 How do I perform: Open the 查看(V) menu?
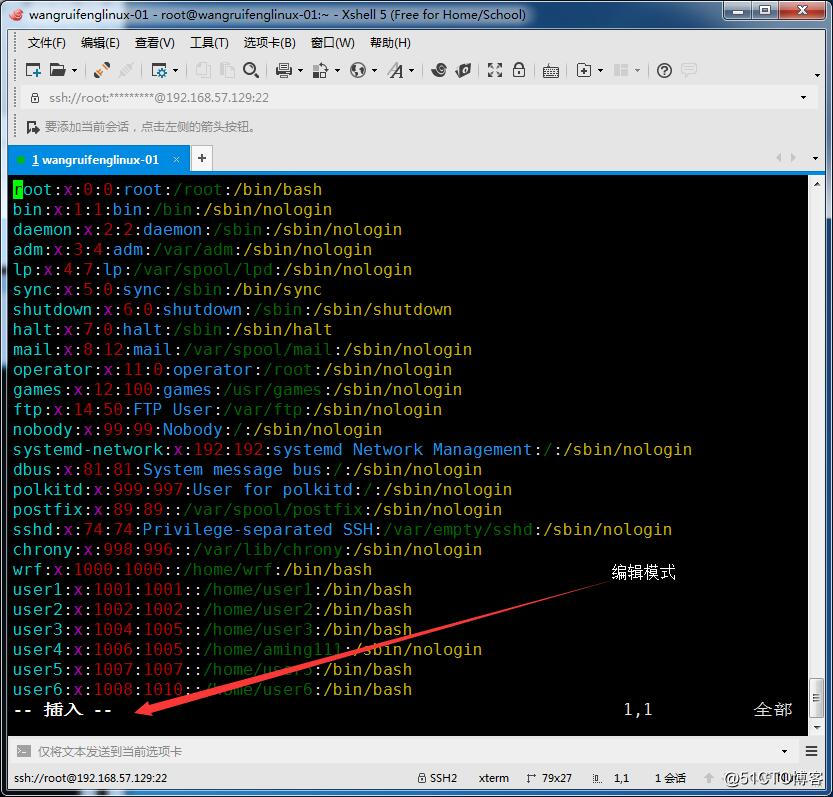[x=155, y=43]
